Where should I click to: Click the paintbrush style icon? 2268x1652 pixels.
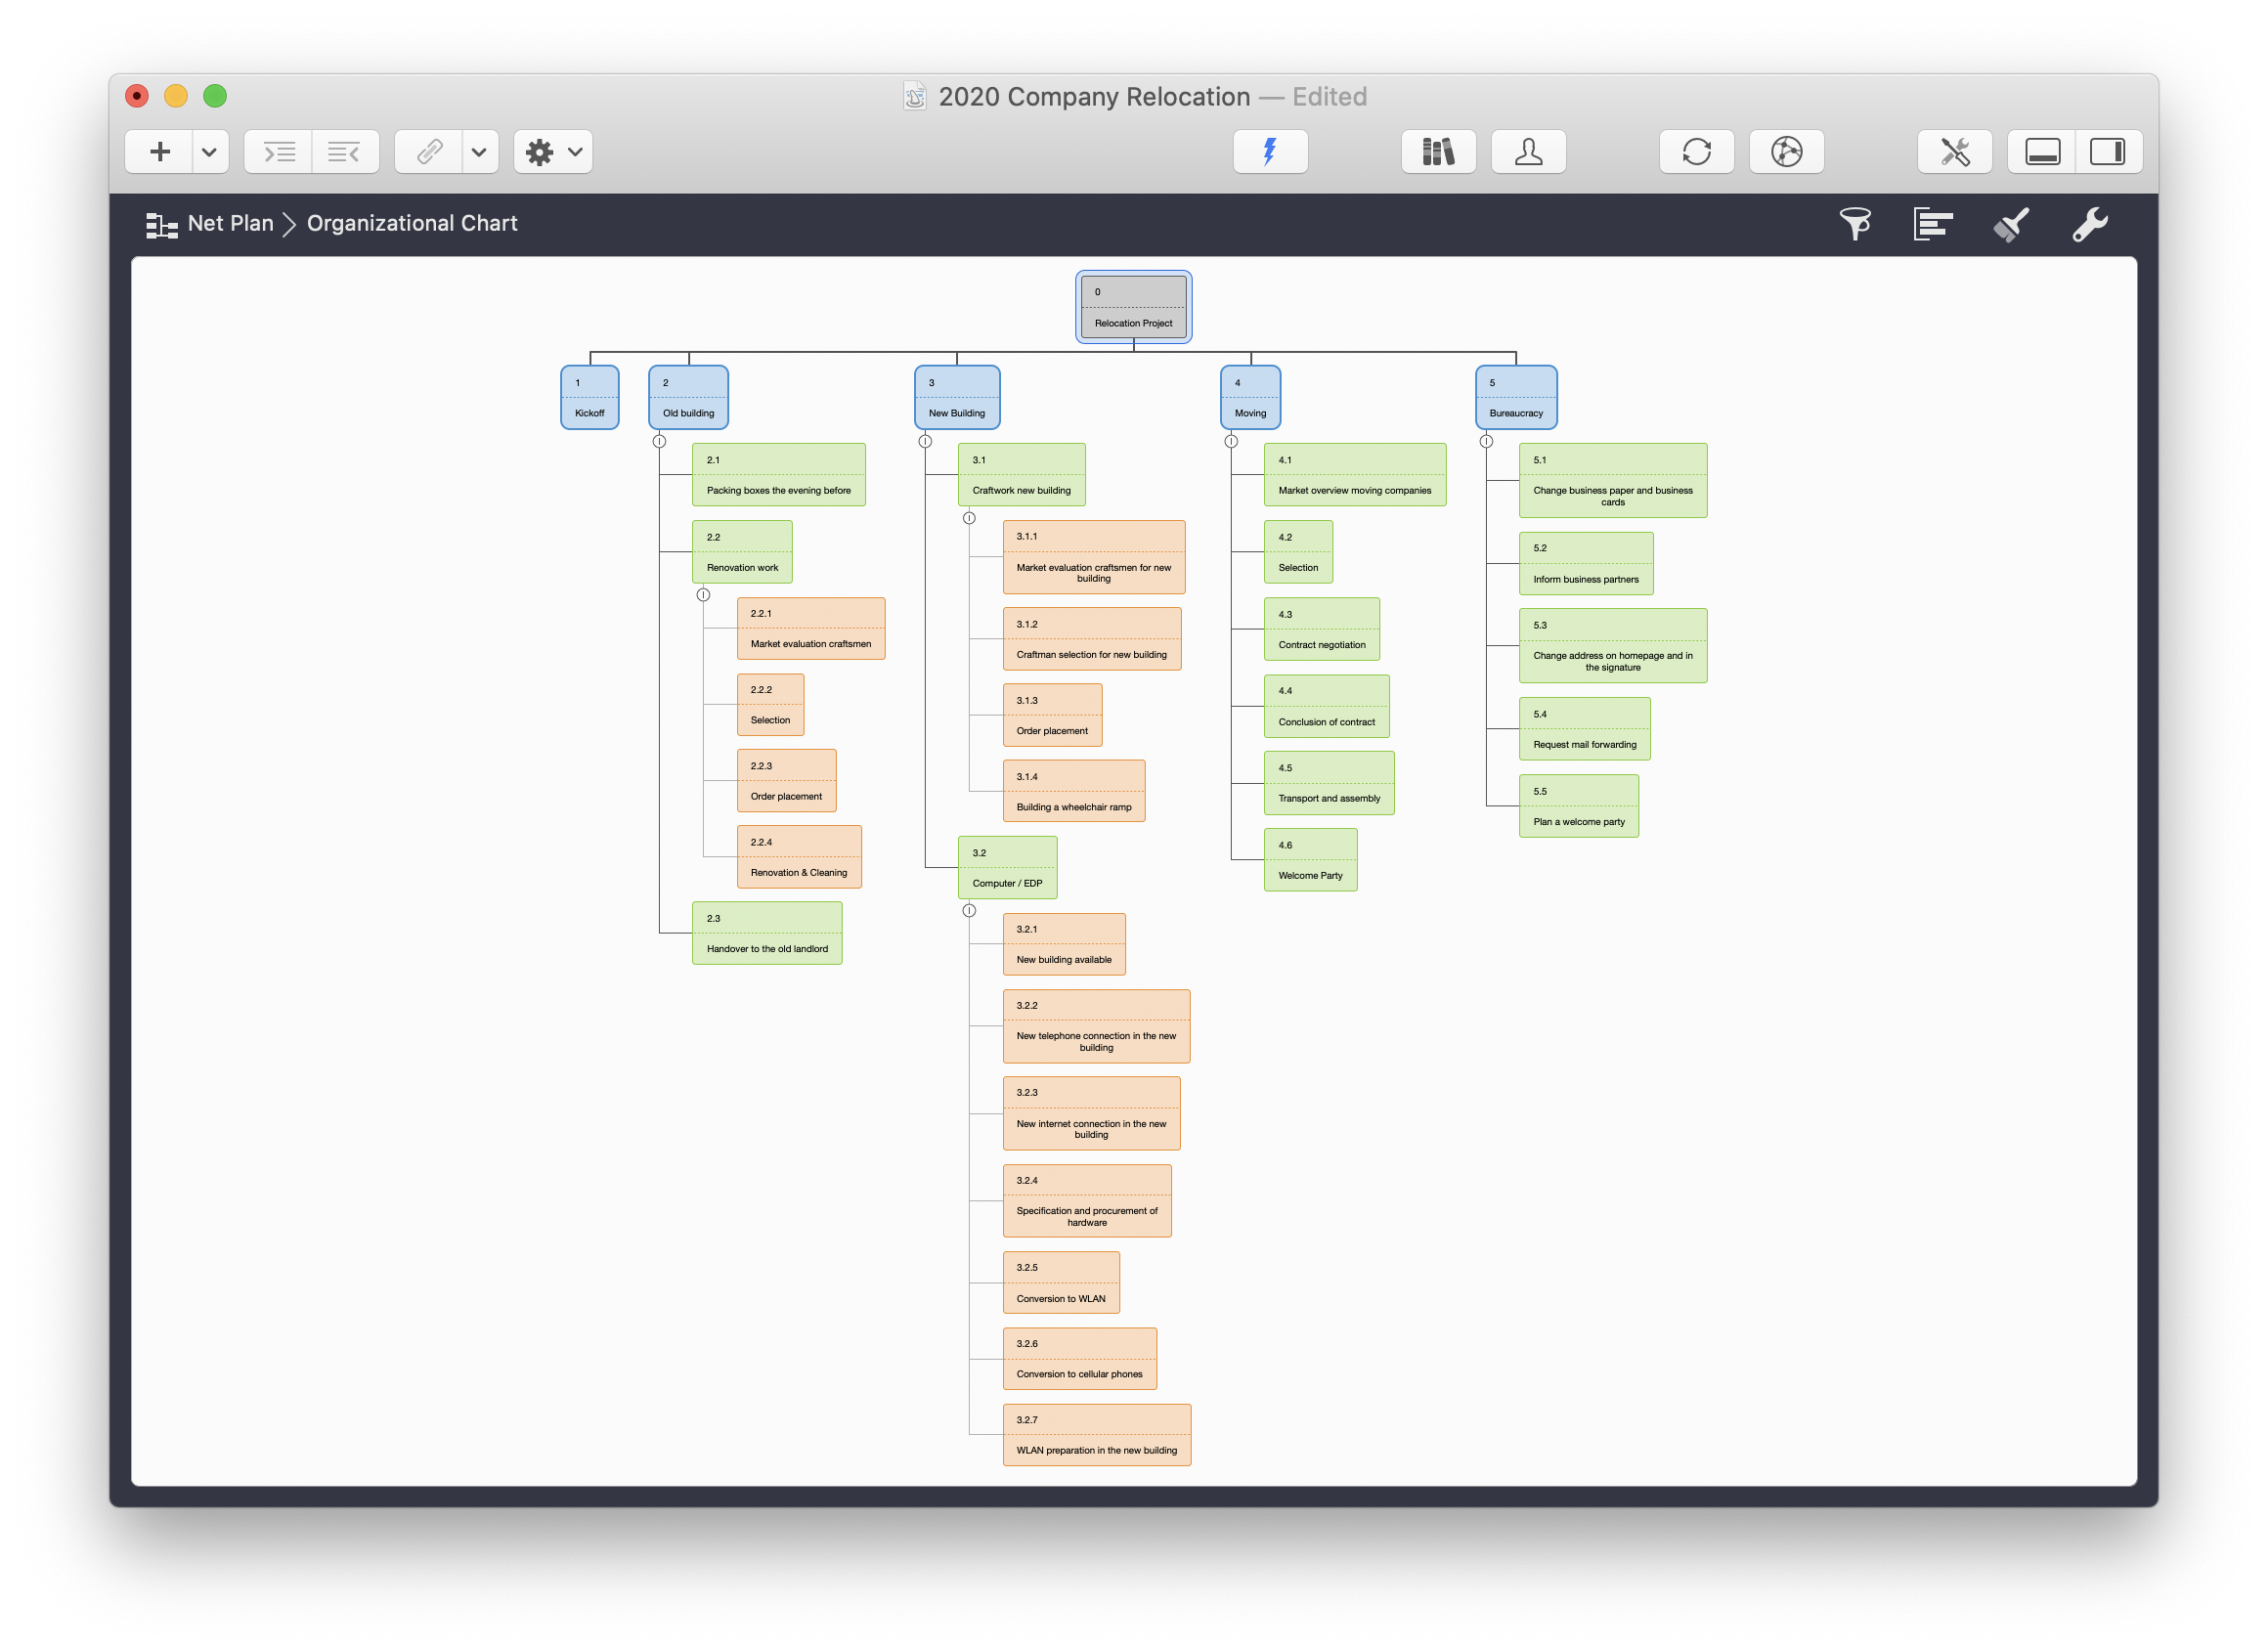pos(2011,224)
